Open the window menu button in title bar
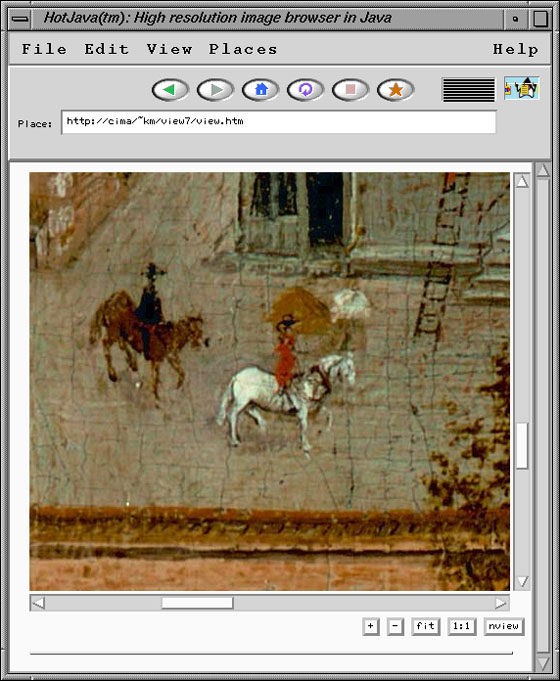 point(20,19)
